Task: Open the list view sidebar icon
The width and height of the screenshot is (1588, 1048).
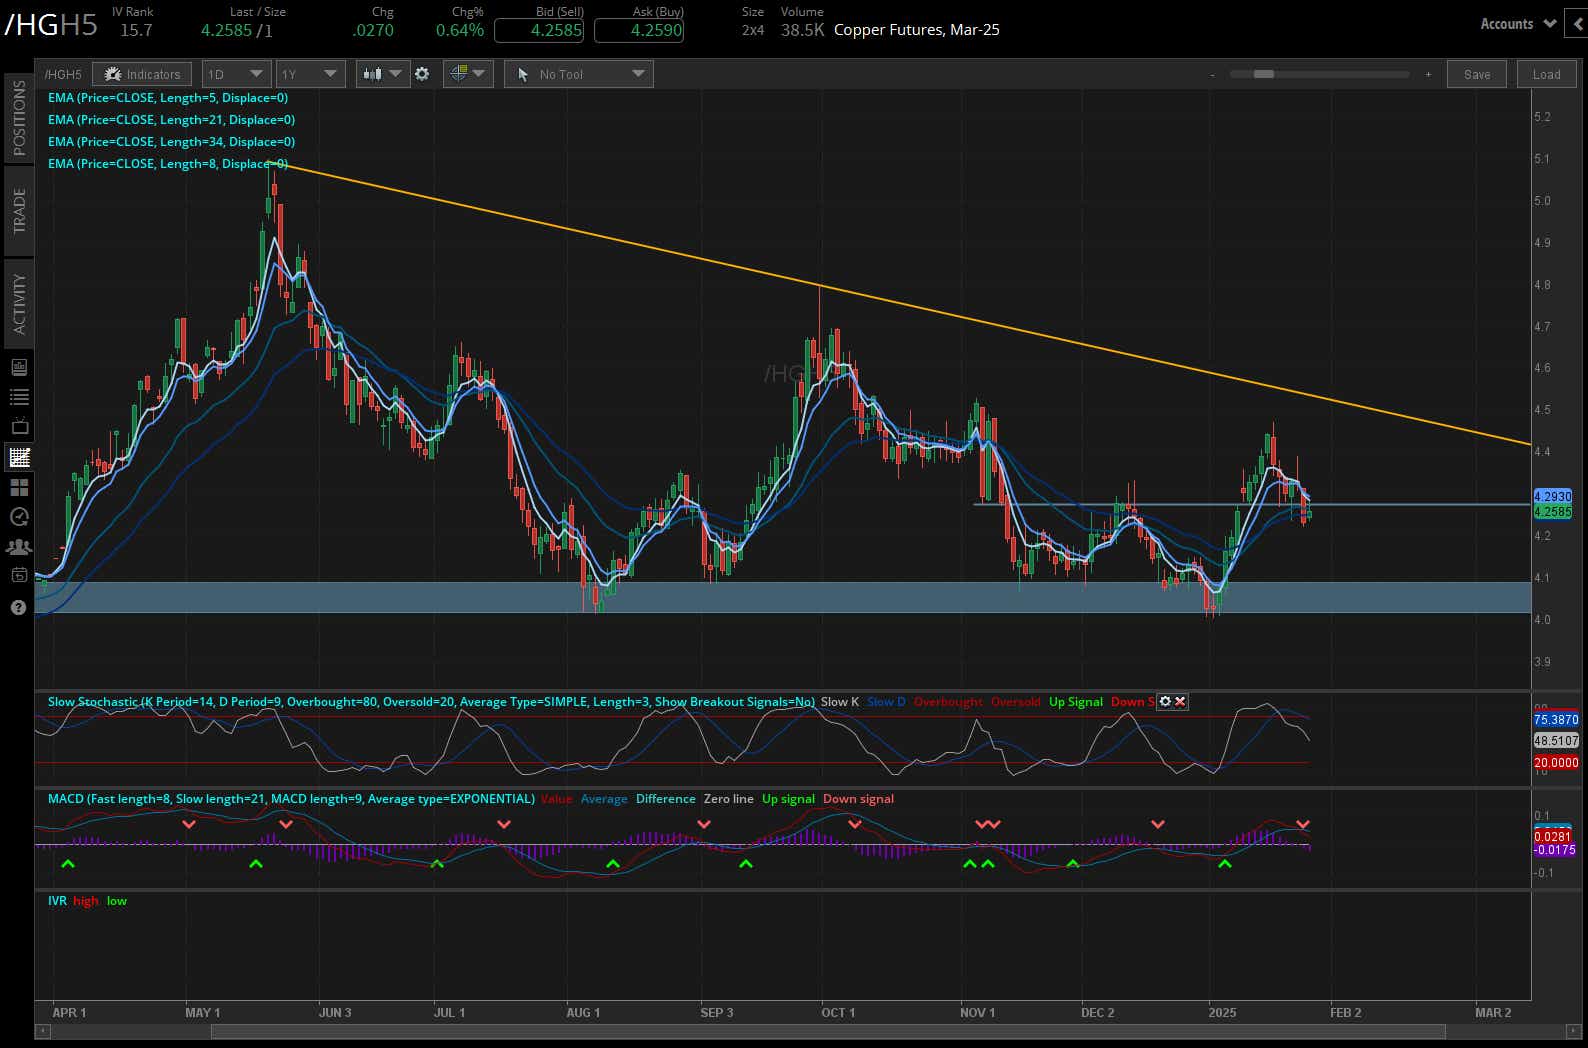Action: coord(19,397)
